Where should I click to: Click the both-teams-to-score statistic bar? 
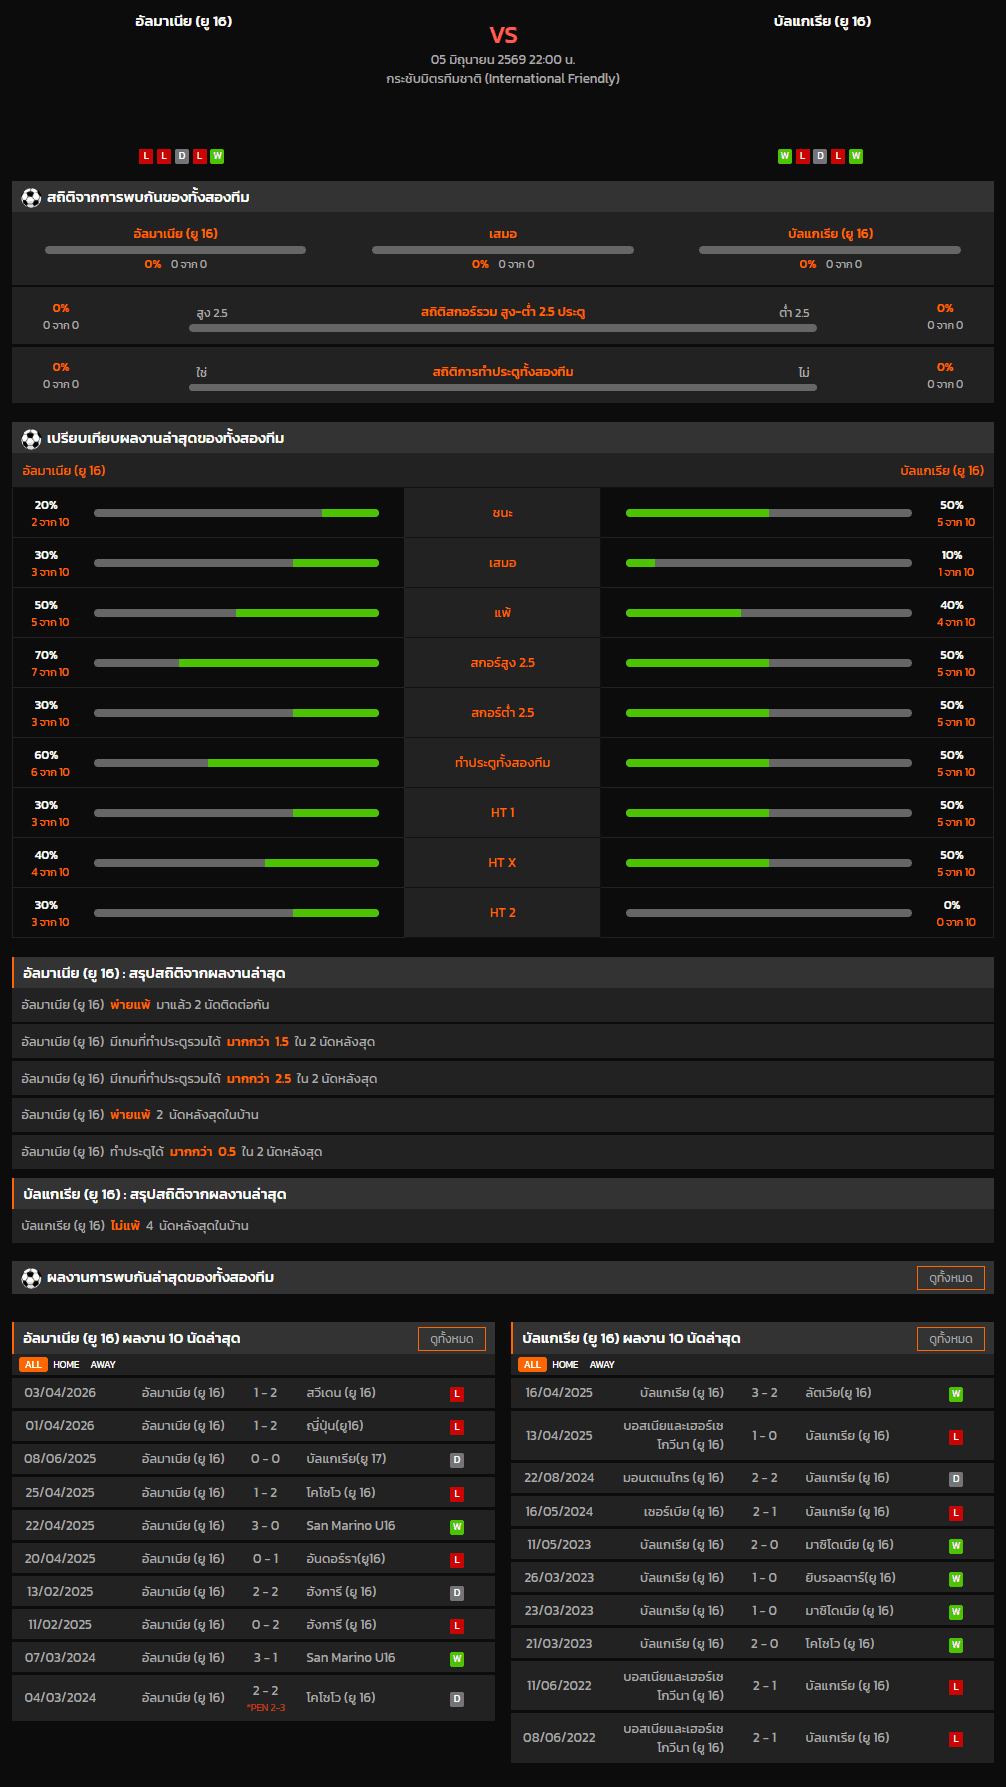[503, 387]
